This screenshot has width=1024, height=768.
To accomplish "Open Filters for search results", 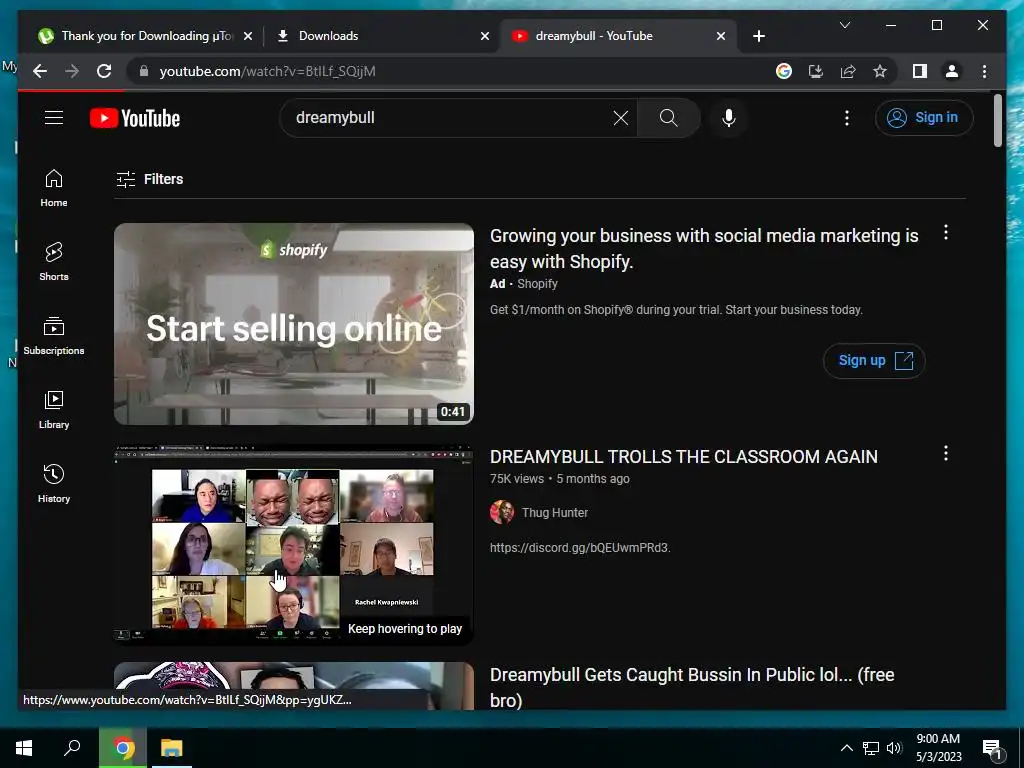I will point(150,179).
